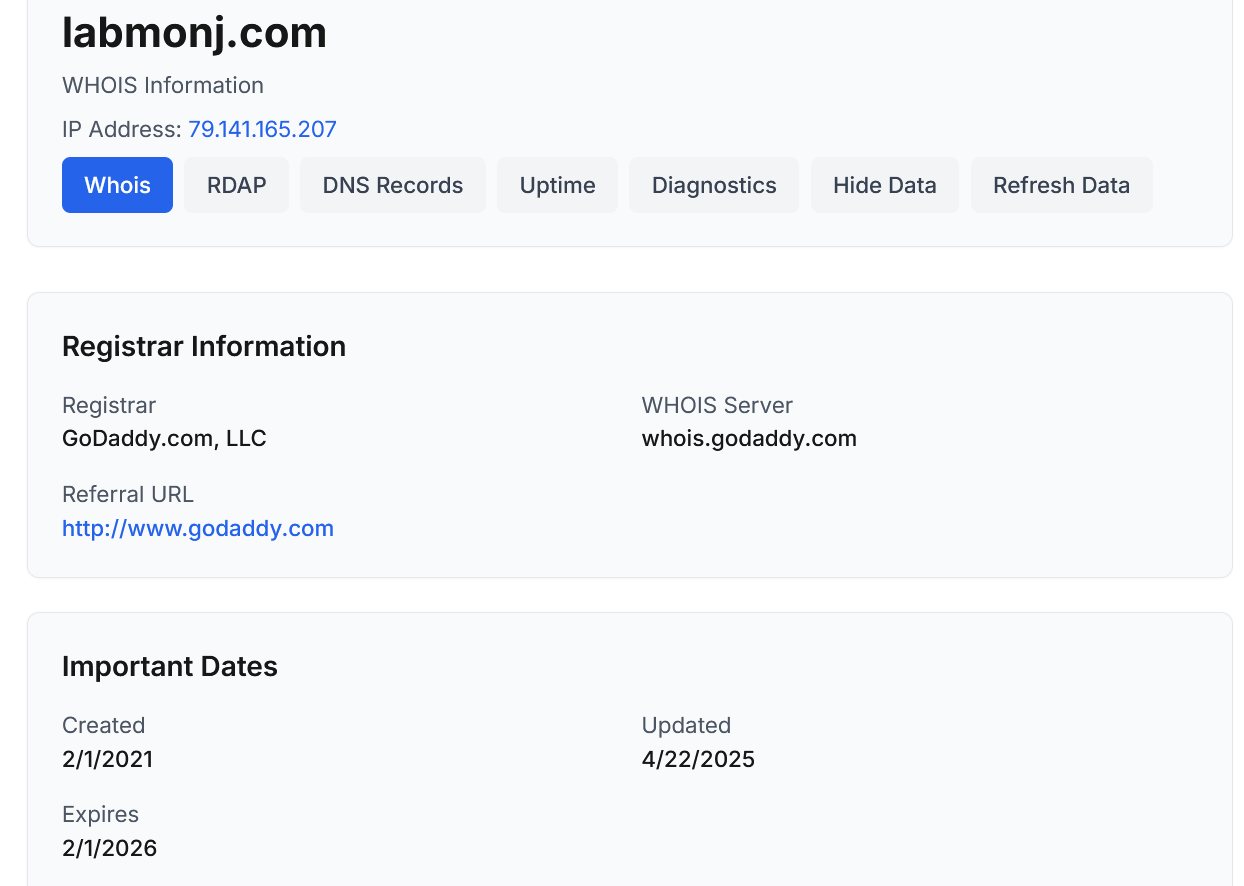The height and width of the screenshot is (886, 1244).
Task: Switch to the RDAP tab
Action: pos(237,185)
